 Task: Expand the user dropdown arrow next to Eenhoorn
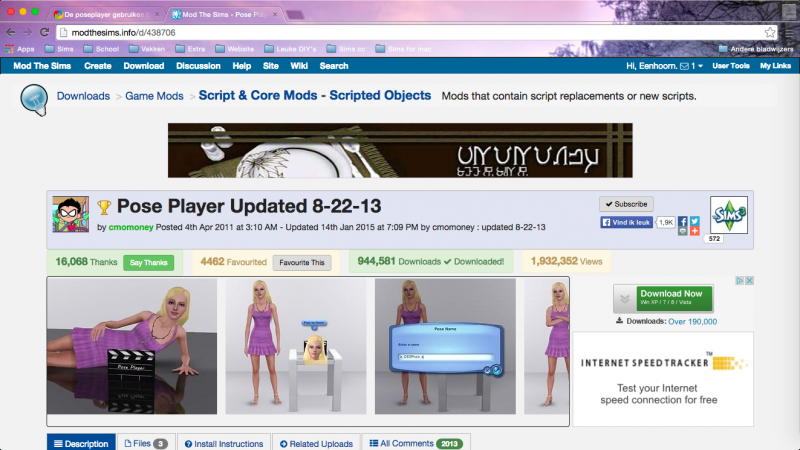[x=701, y=66]
